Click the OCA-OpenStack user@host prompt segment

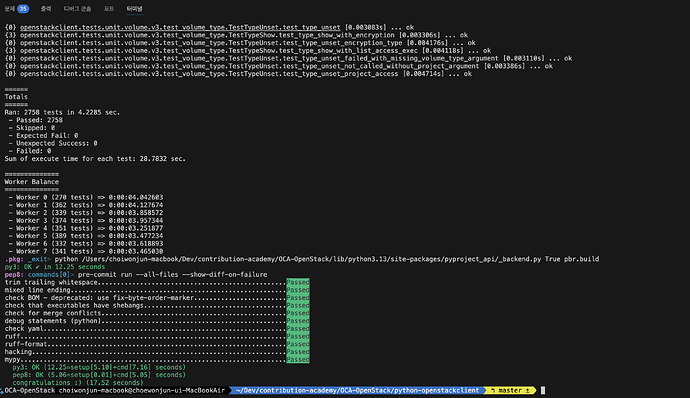click(x=114, y=391)
